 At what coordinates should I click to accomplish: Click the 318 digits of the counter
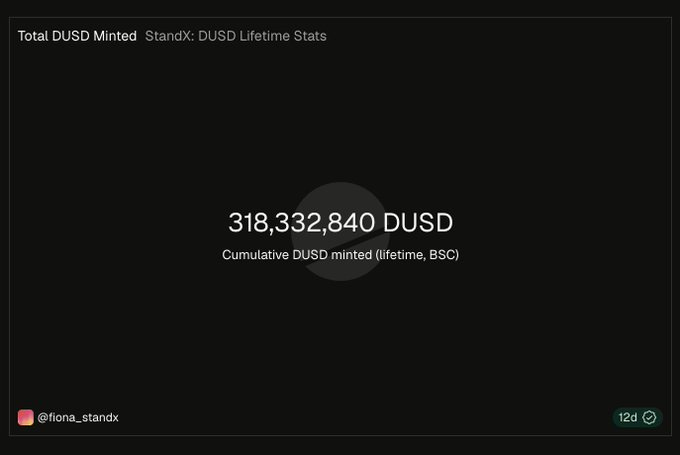248,223
